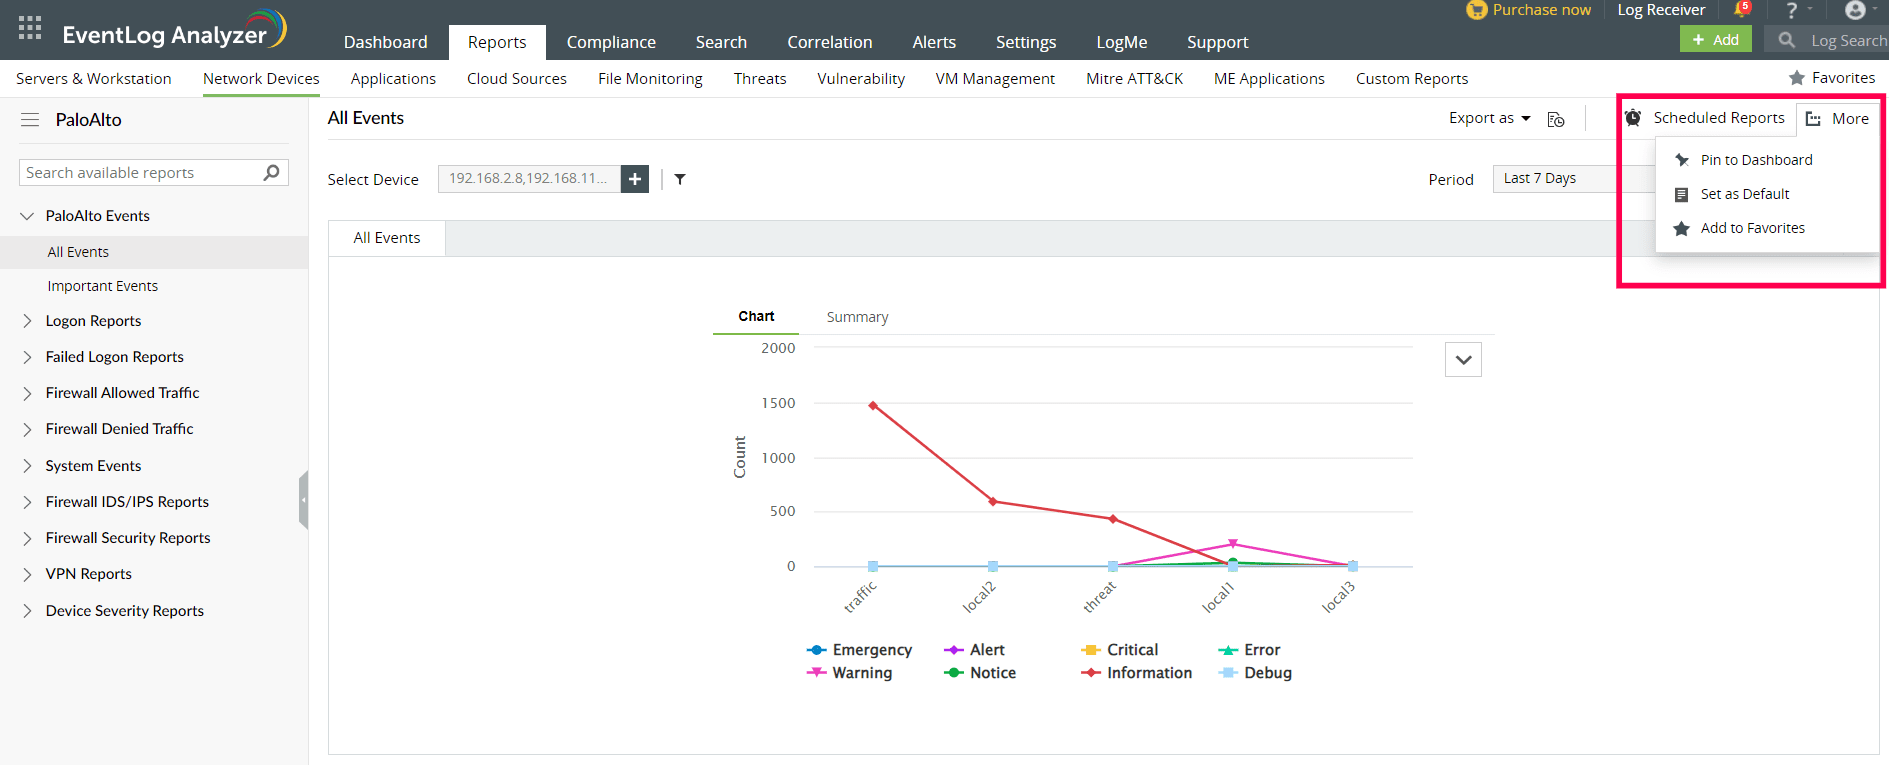
Task: Open the export history icon
Action: pos(1556,119)
